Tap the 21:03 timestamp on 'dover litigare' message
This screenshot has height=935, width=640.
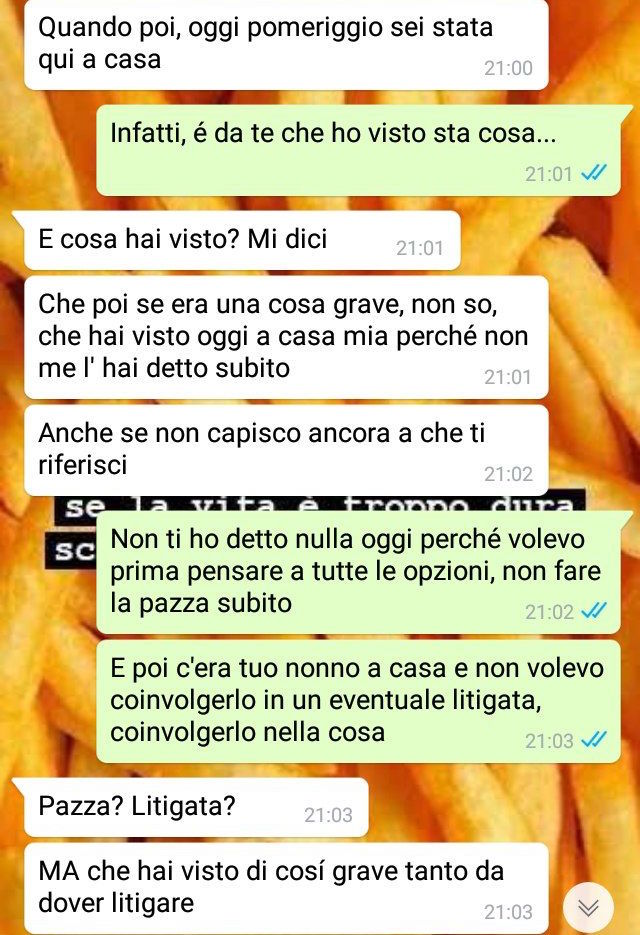tap(508, 912)
